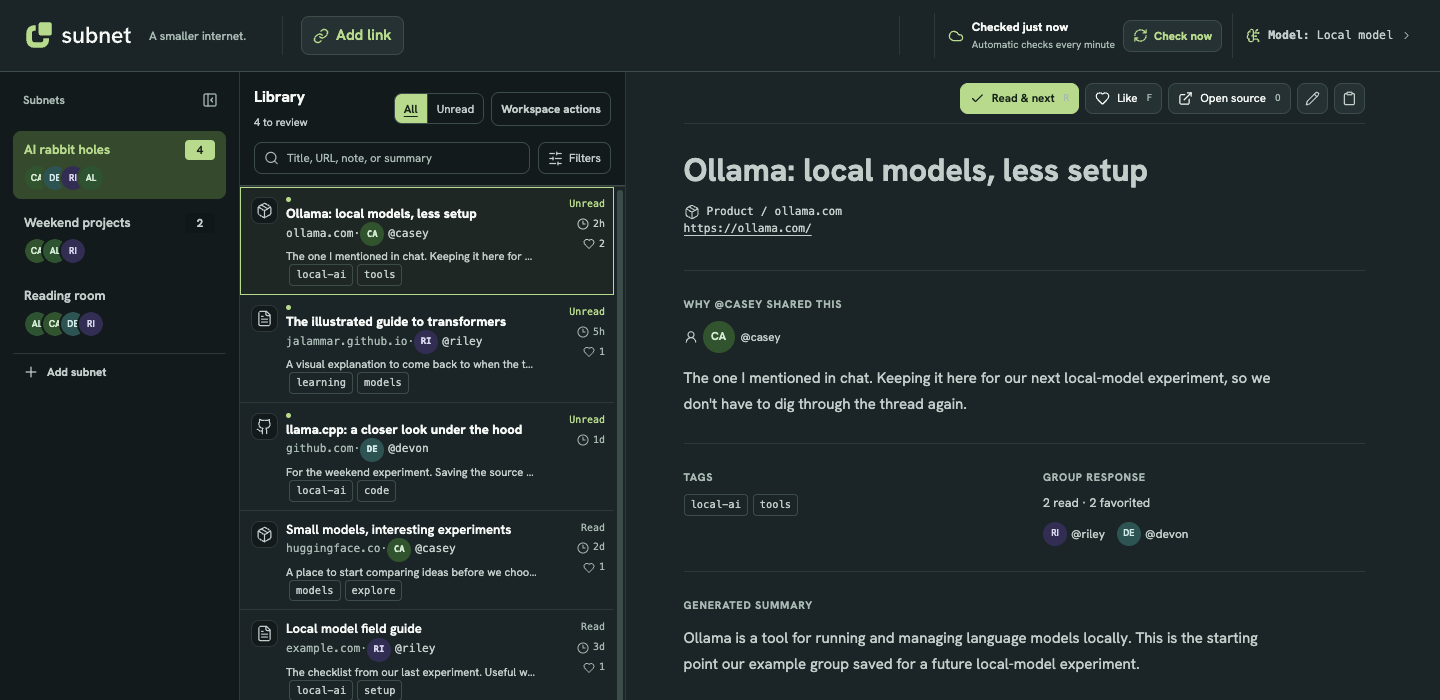Open llama.cpp: a closer look under the hood
Viewport: 1440px width, 700px height.
[x=427, y=457]
